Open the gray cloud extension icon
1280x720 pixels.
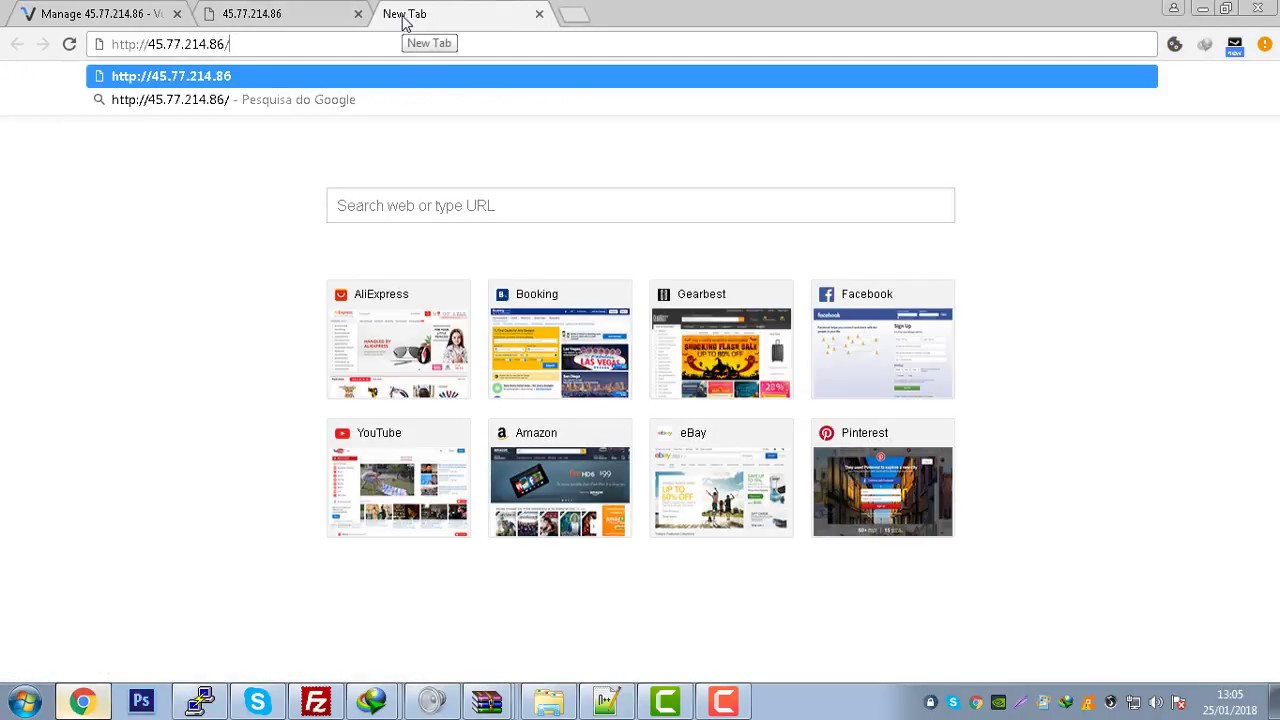pos(1205,44)
